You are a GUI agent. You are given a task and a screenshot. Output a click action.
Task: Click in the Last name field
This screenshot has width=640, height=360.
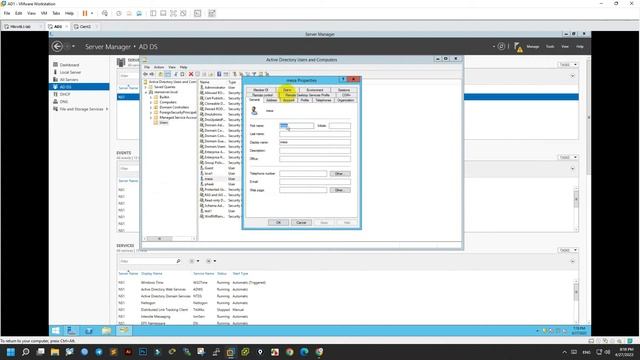[315, 134]
